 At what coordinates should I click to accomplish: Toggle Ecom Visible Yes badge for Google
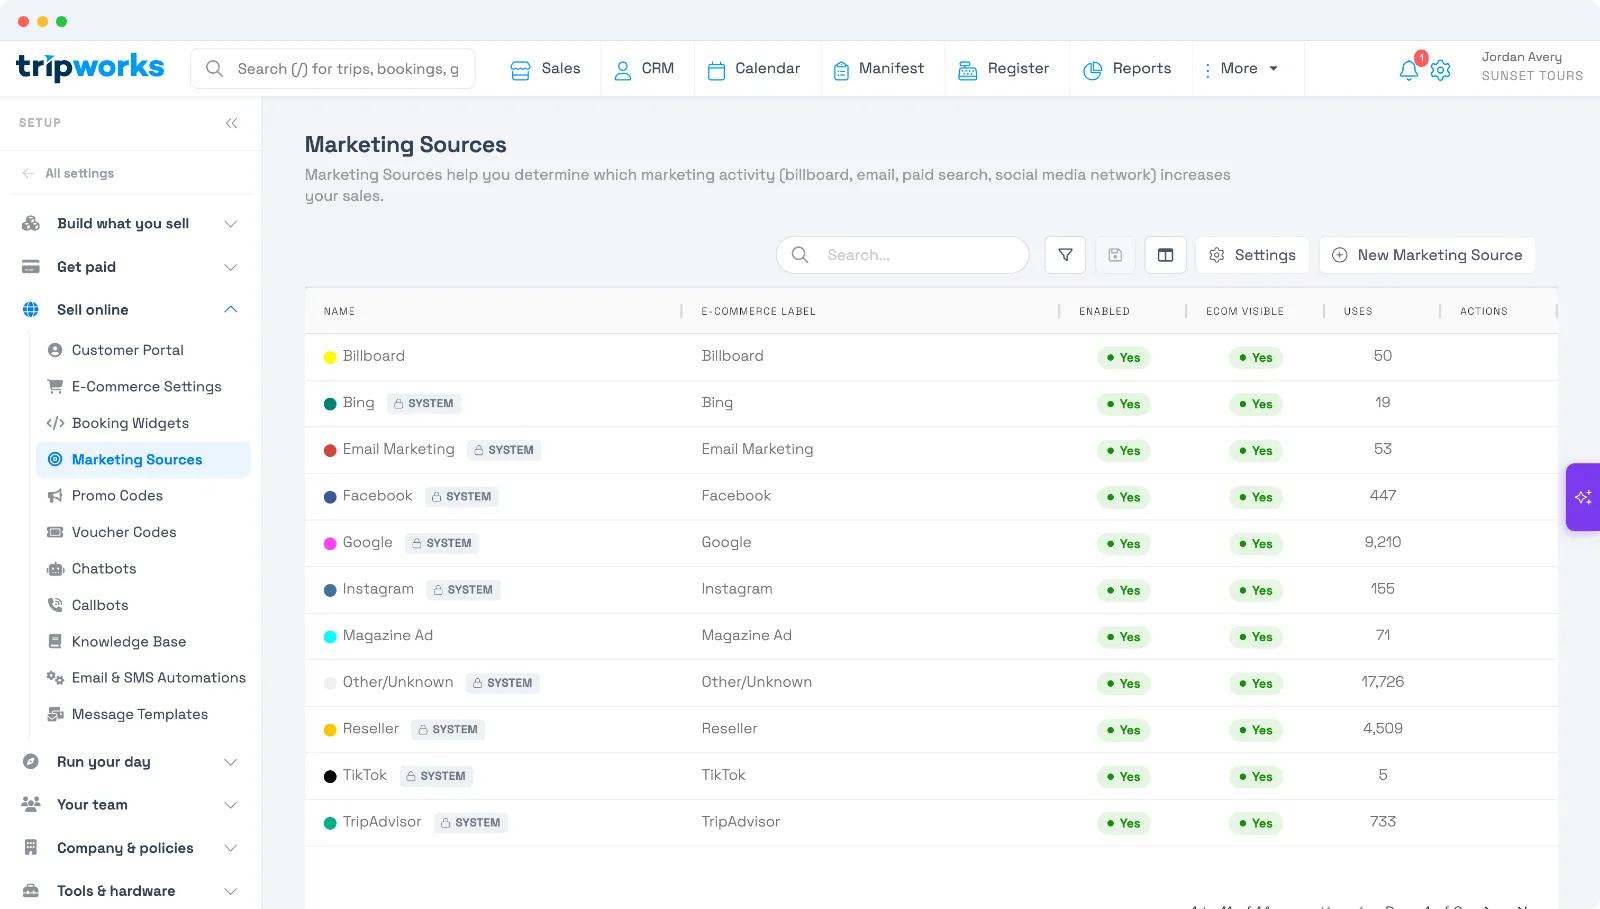tap(1255, 544)
